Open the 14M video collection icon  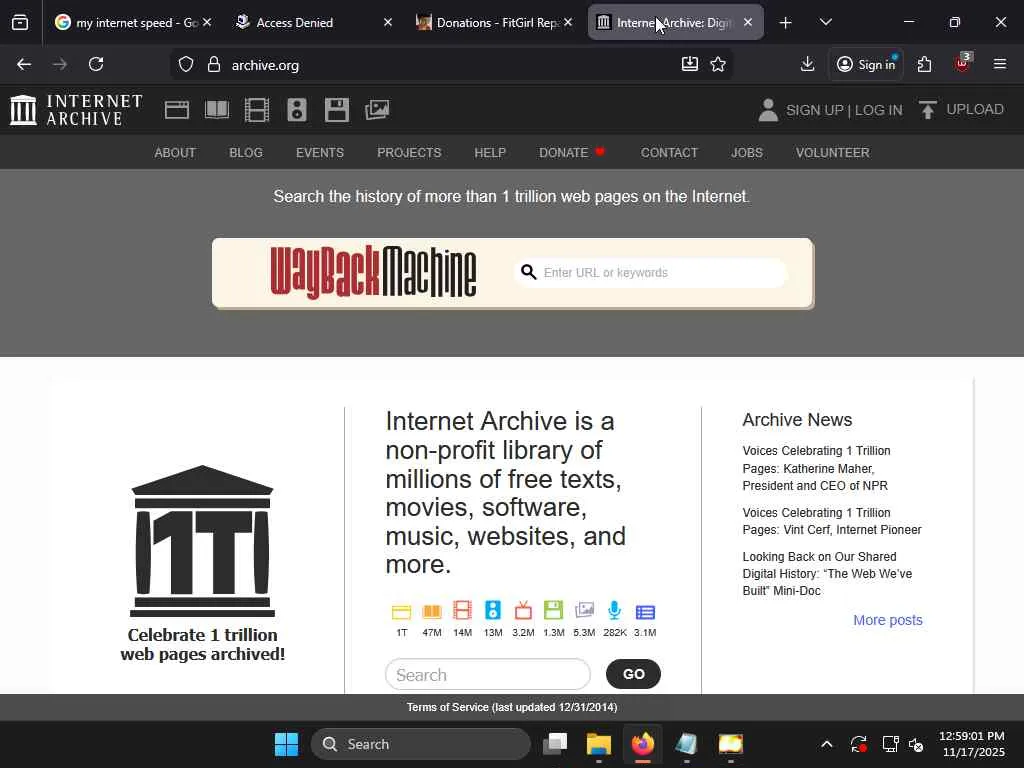(x=462, y=611)
